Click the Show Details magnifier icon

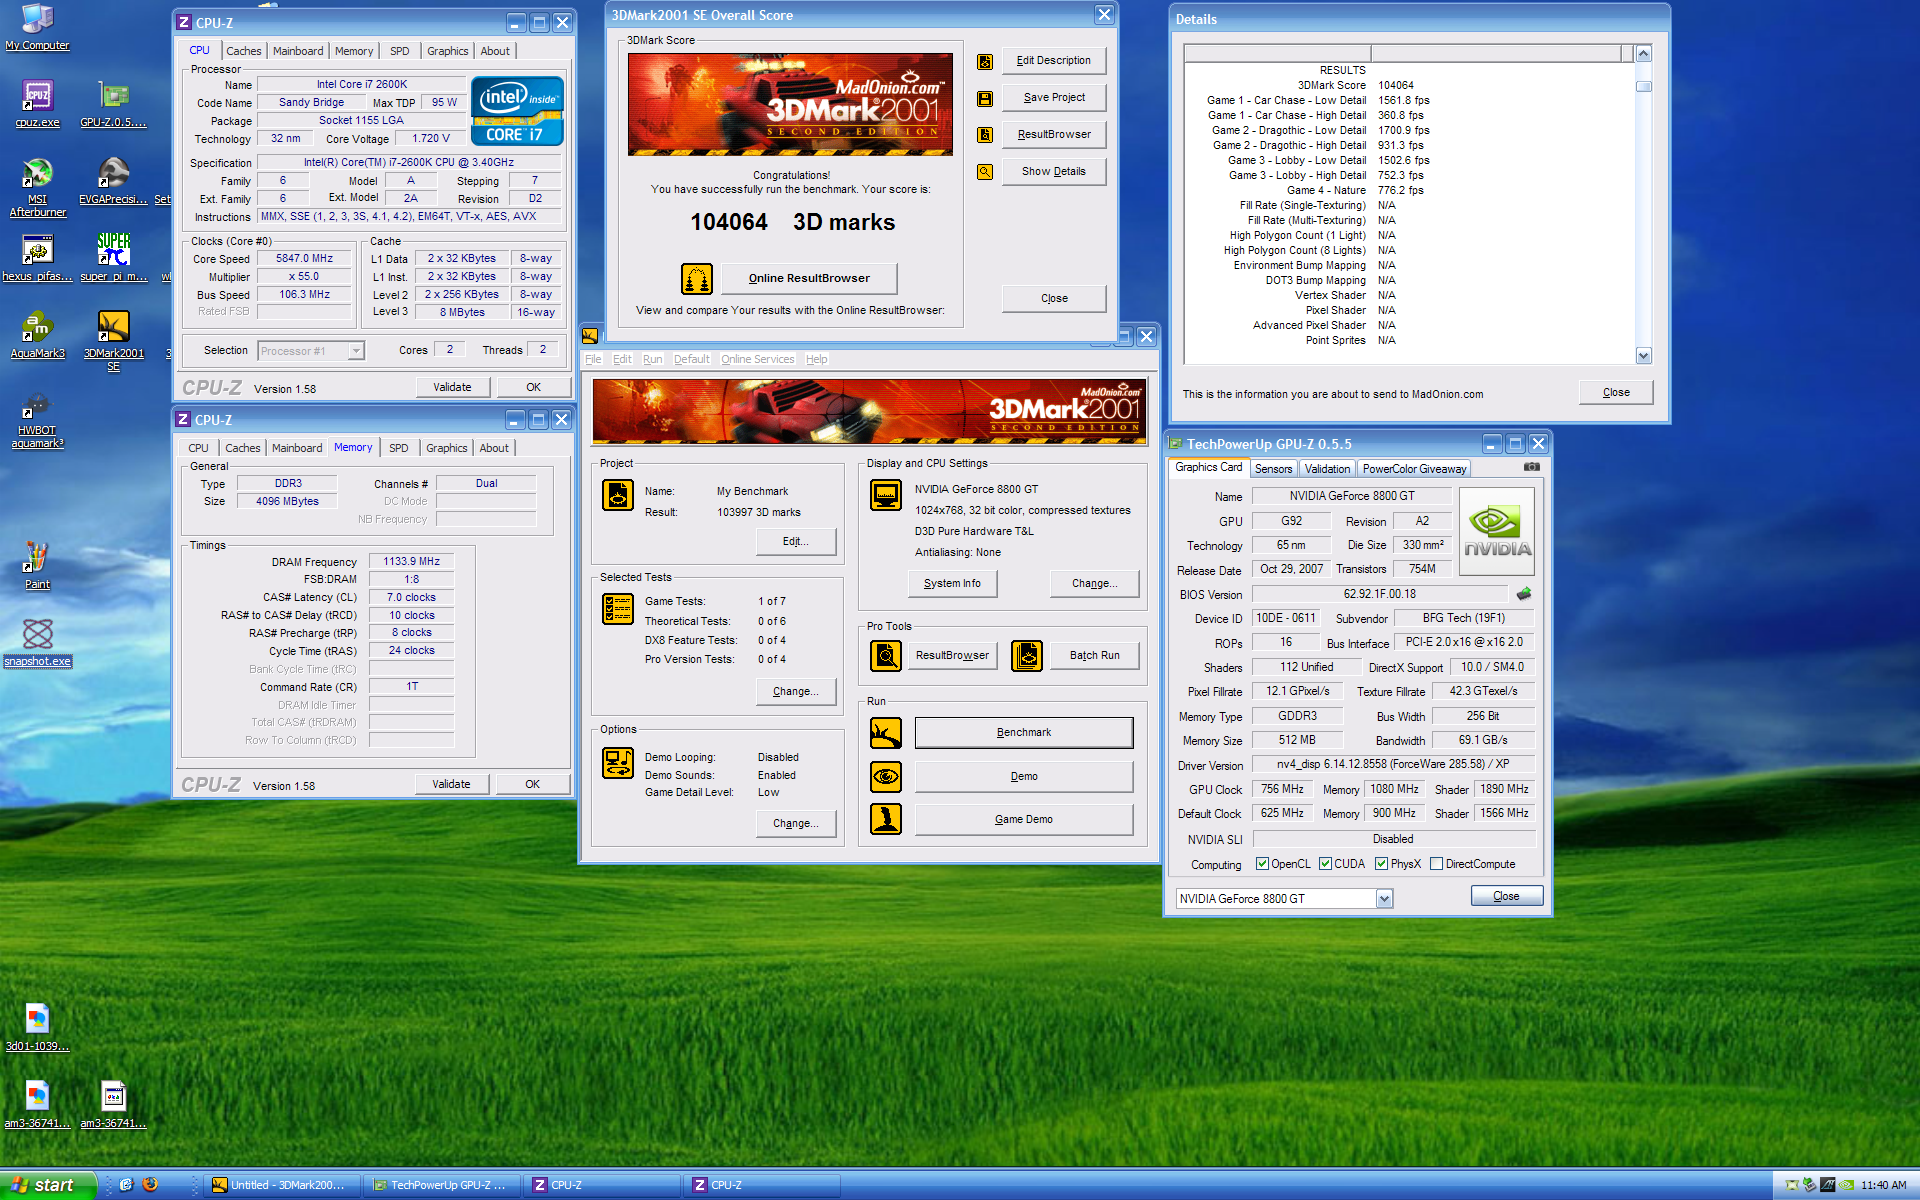pos(985,172)
